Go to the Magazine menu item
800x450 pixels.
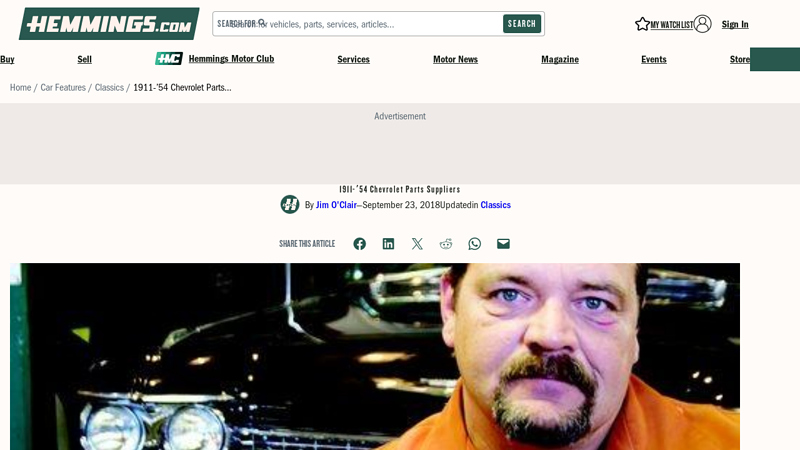tap(560, 59)
